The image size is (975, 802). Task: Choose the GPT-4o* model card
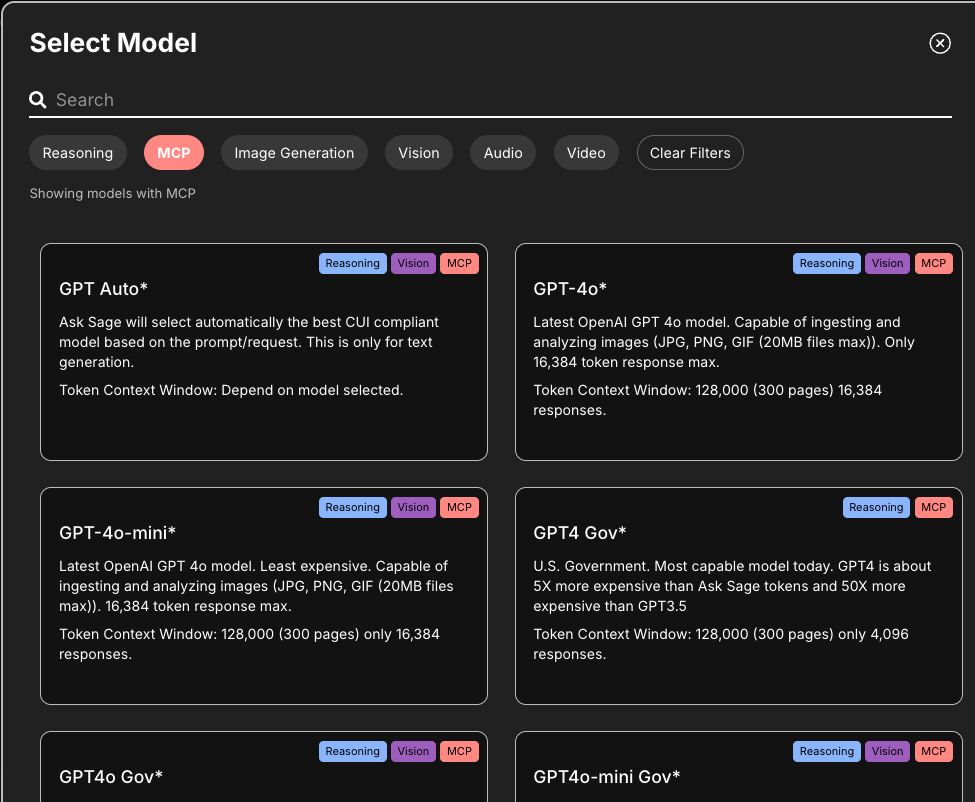click(x=739, y=352)
